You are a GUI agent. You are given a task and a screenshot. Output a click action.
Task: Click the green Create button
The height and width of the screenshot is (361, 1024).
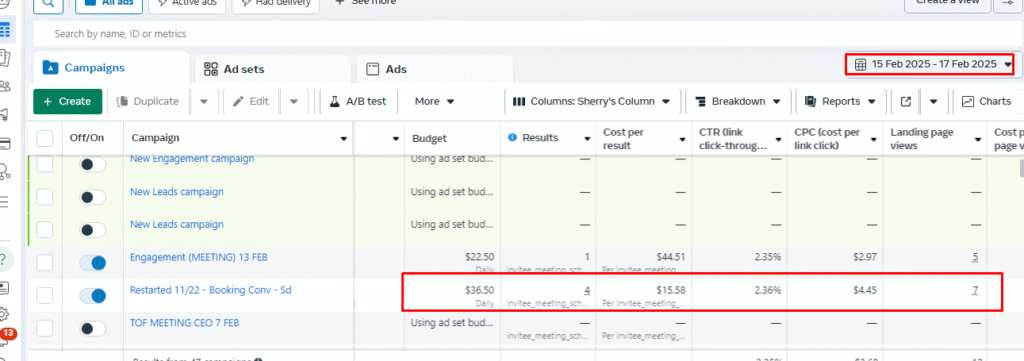(x=68, y=101)
